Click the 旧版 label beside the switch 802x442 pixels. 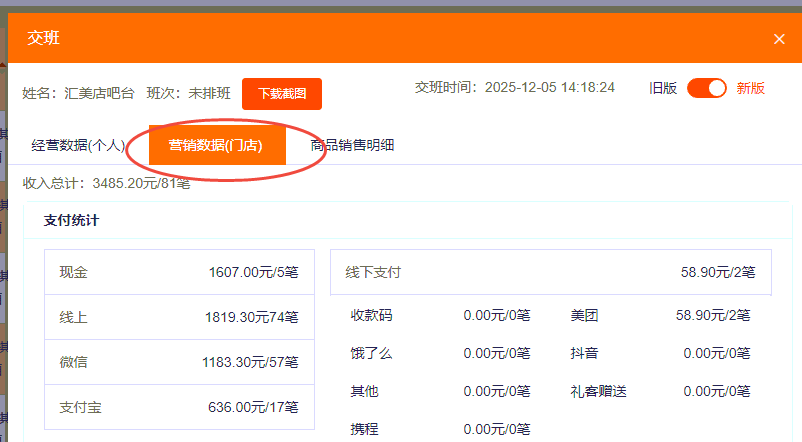[x=663, y=88]
